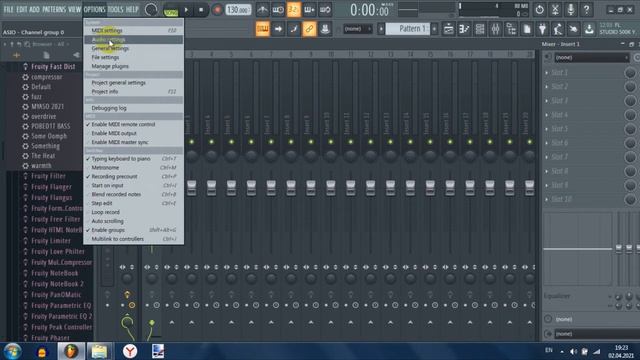Expand Slot 1 arrow in mixer effects
The image size is (640, 360).
547,73
